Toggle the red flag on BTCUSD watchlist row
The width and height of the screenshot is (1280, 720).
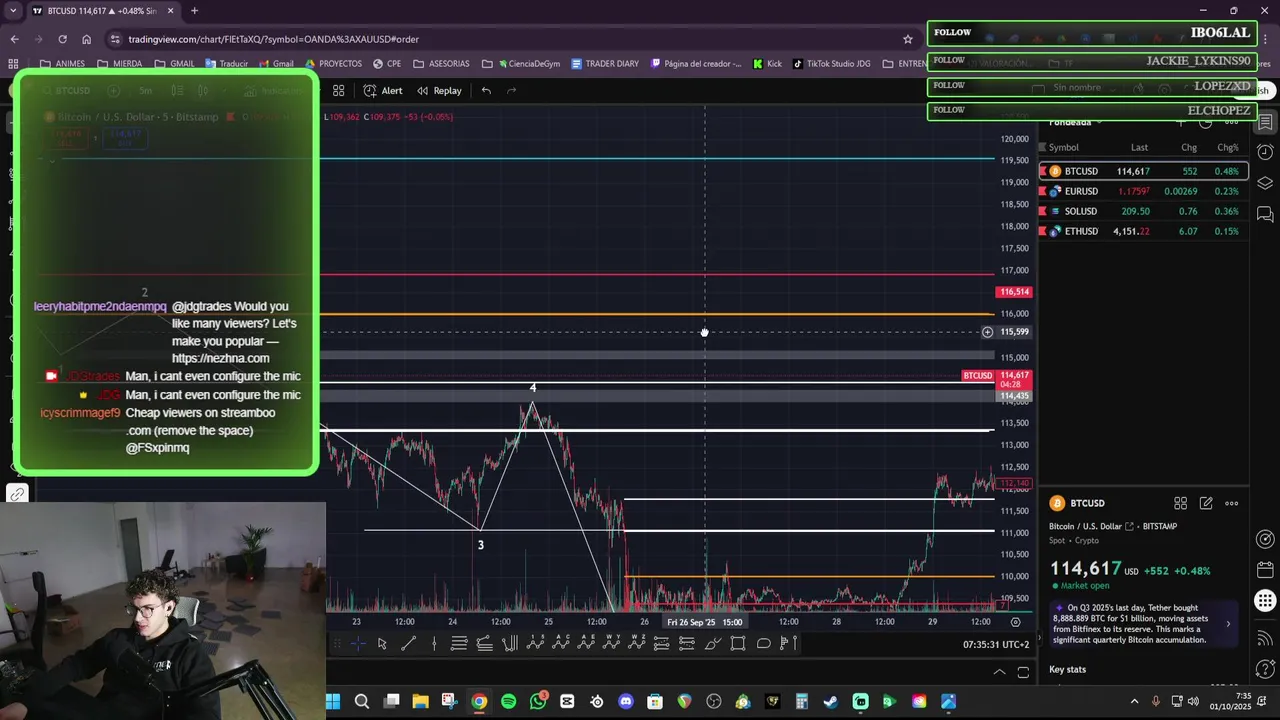[x=1043, y=171]
